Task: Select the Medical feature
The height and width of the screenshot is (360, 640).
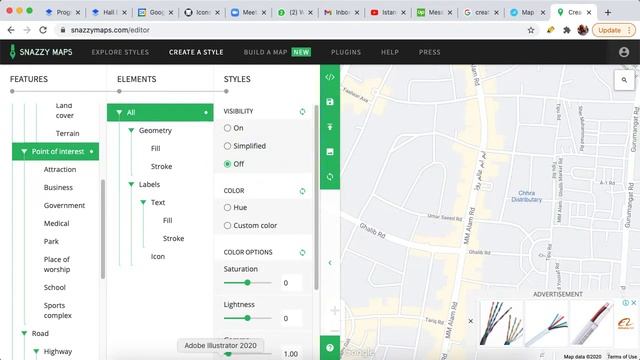Action: click(56, 223)
